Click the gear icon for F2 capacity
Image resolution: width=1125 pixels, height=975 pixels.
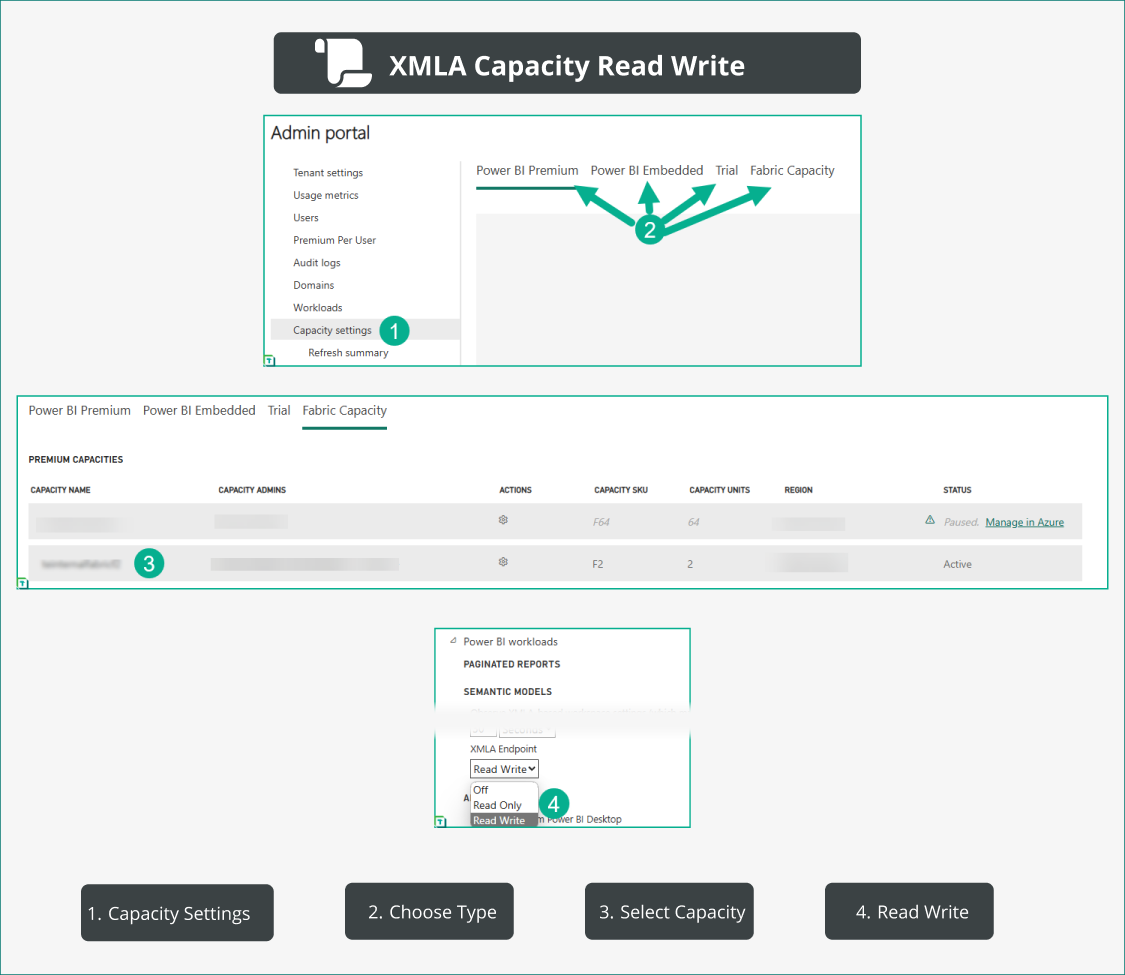pos(504,563)
